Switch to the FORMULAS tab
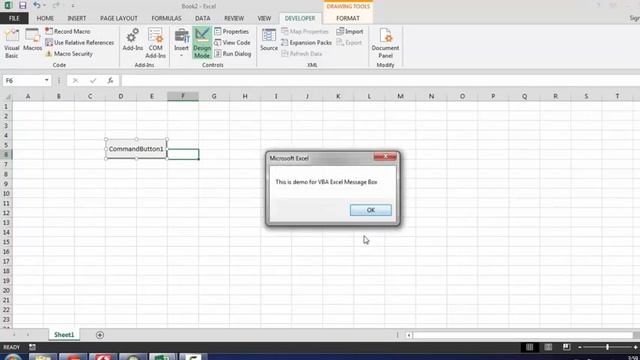Image resolution: width=640 pixels, height=360 pixels. tap(166, 18)
